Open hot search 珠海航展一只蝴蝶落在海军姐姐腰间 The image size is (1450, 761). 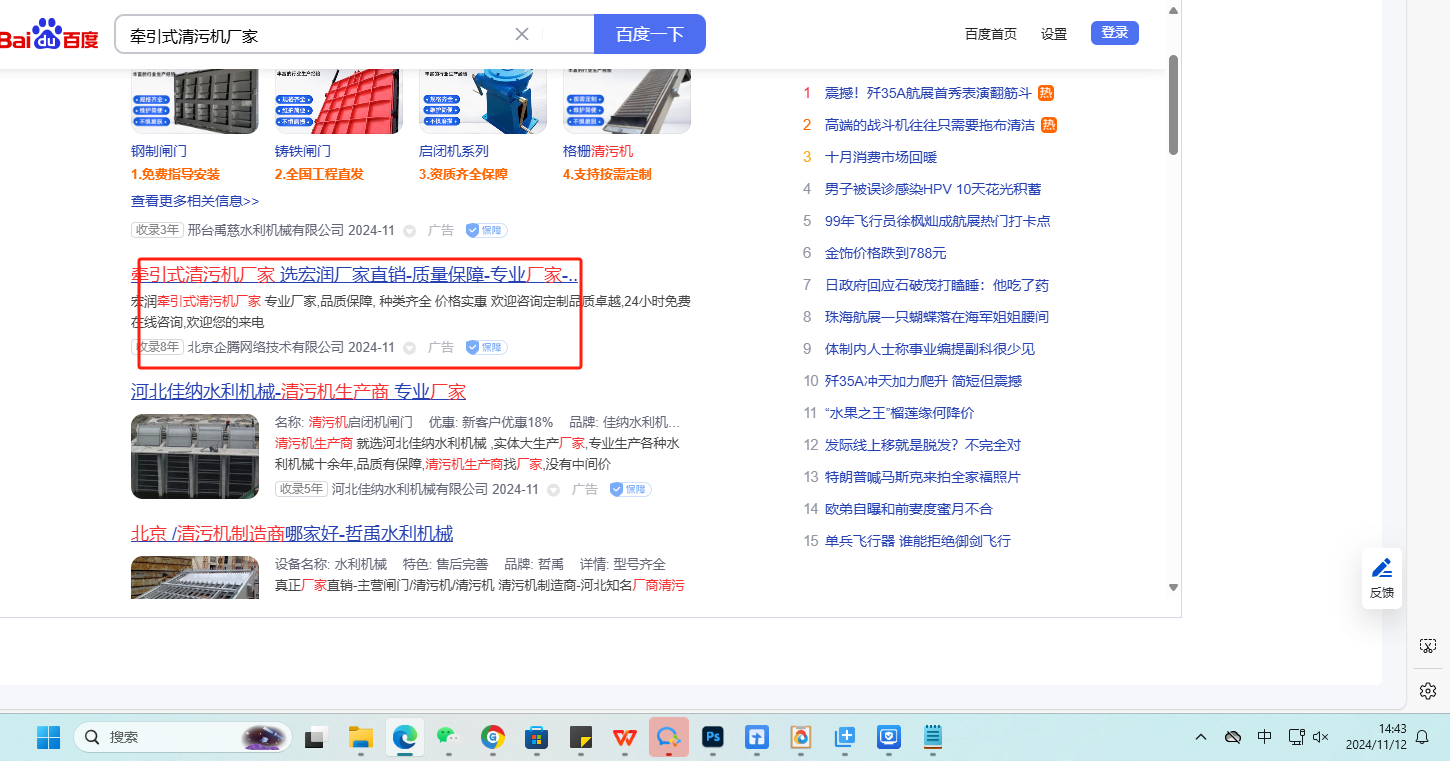pos(936,317)
